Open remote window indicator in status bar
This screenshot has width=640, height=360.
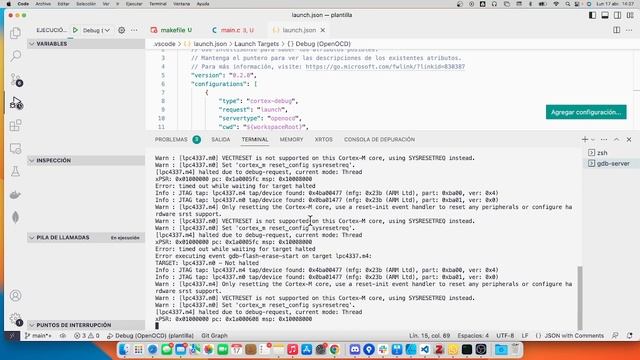[12, 336]
